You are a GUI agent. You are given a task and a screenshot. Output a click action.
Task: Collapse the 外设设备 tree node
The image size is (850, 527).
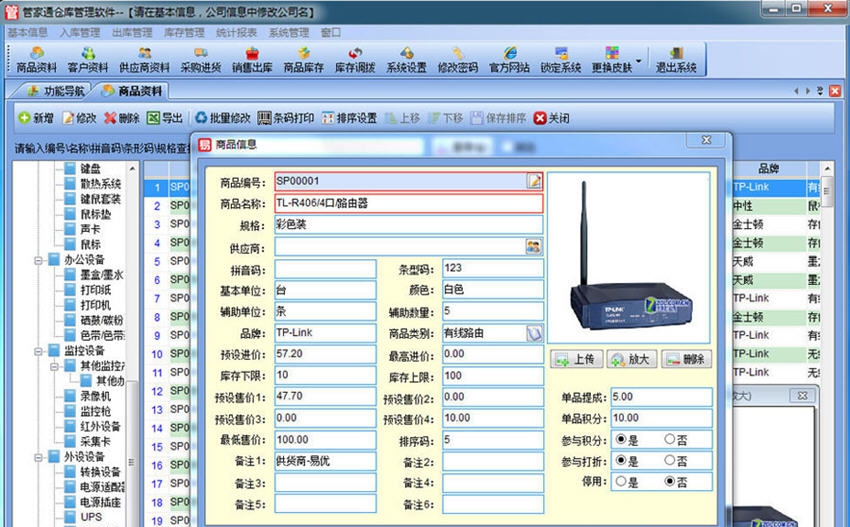tap(38, 458)
